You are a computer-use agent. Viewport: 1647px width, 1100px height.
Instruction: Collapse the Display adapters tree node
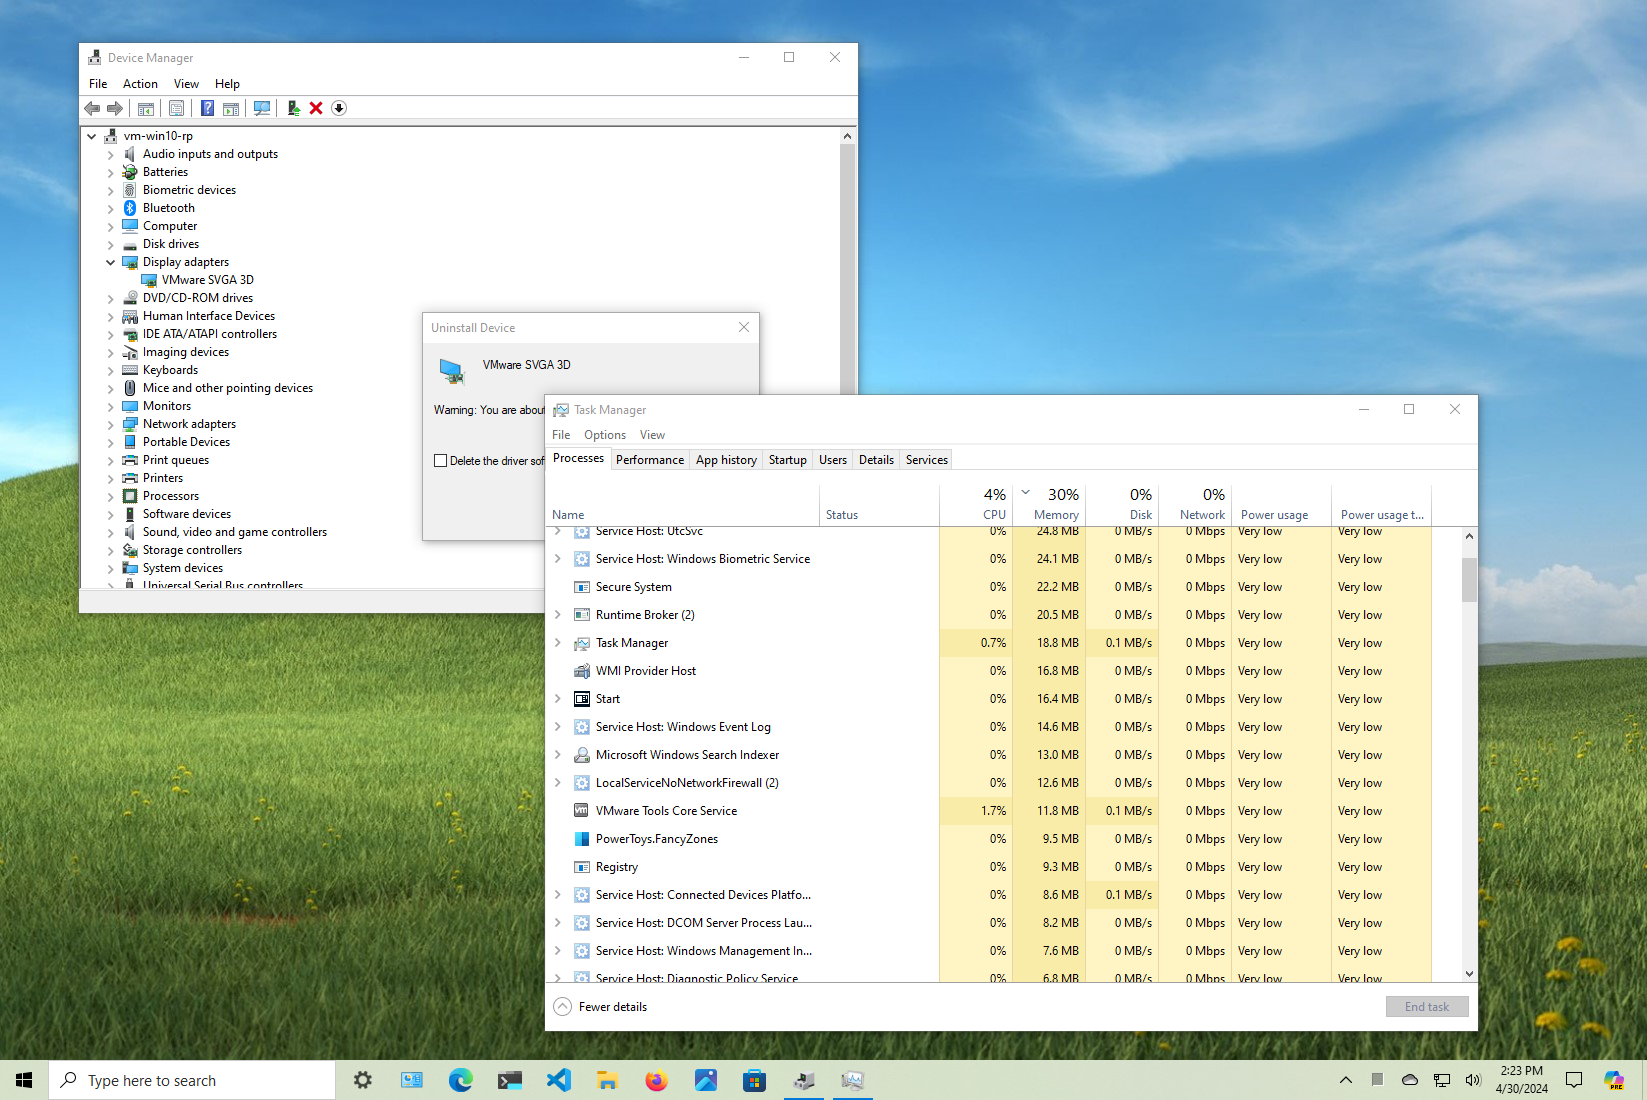pyautogui.click(x=110, y=262)
